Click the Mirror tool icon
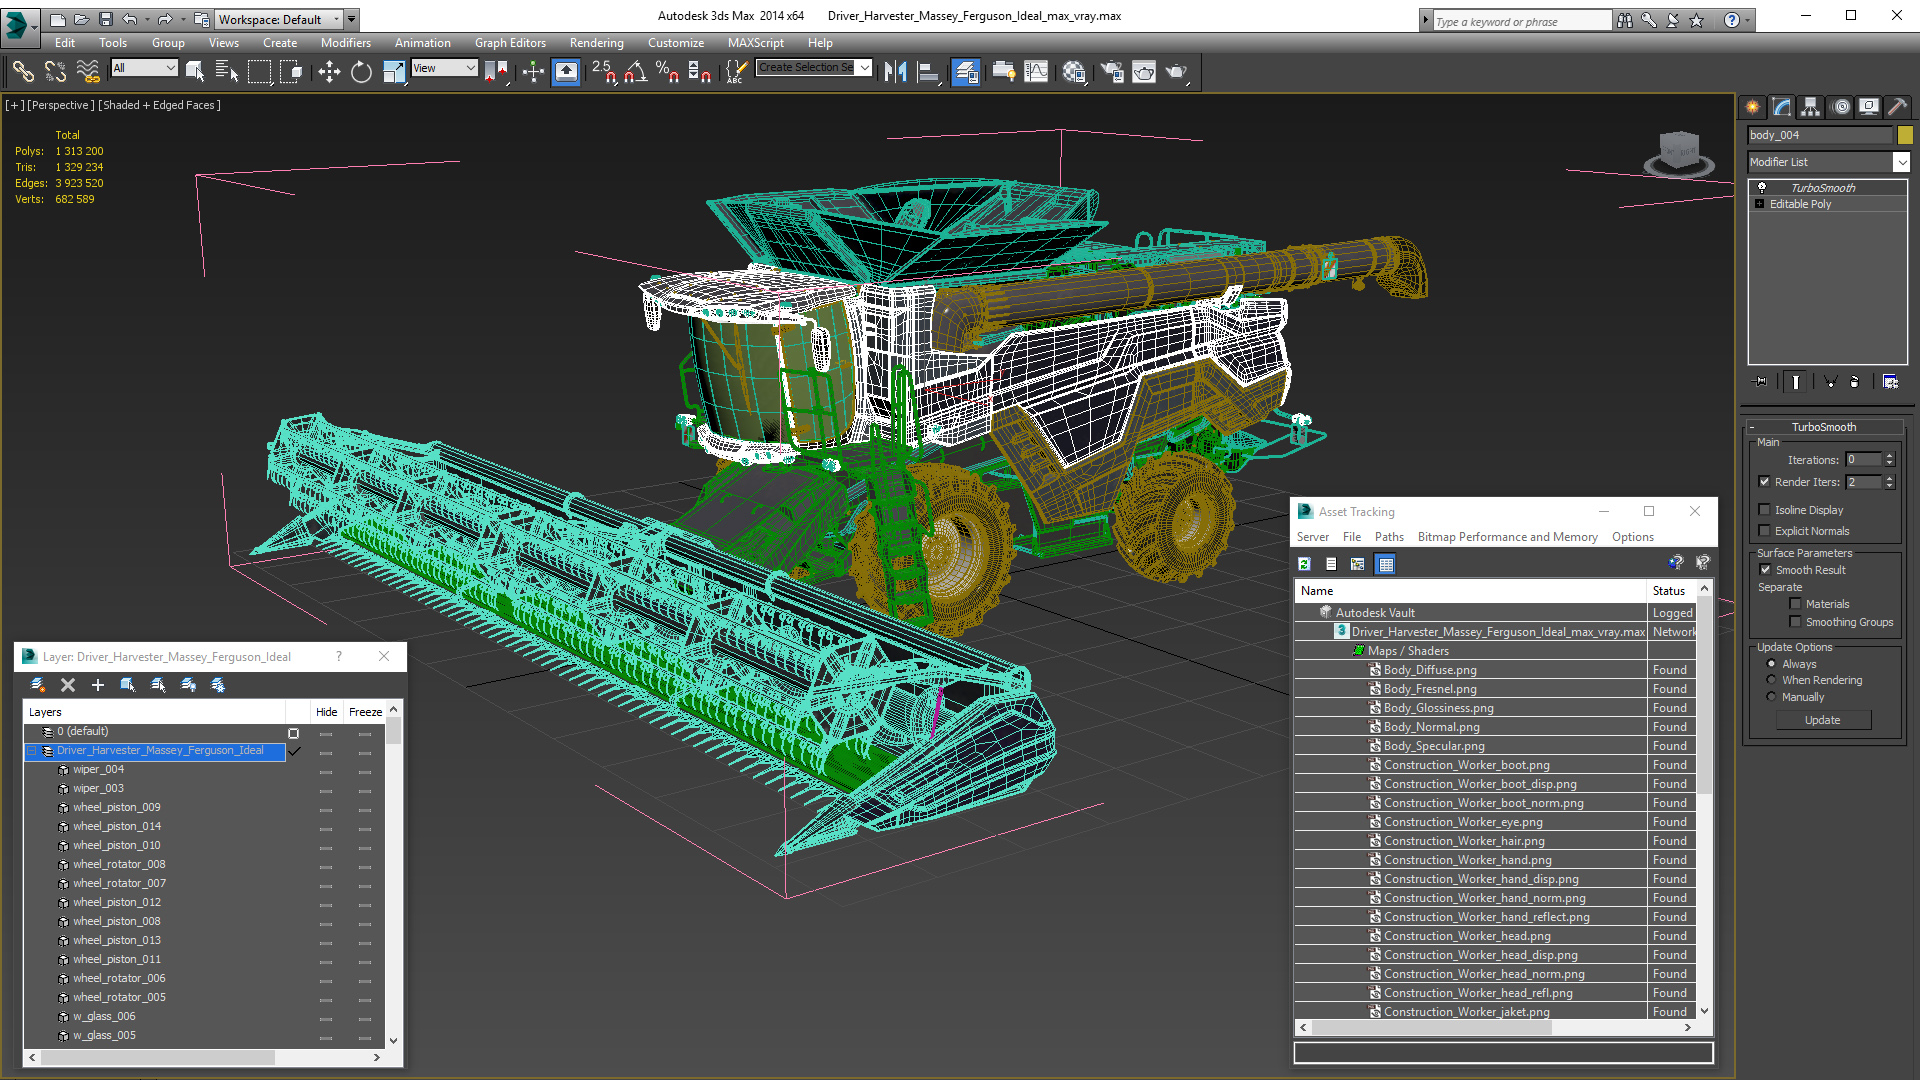 tap(895, 71)
